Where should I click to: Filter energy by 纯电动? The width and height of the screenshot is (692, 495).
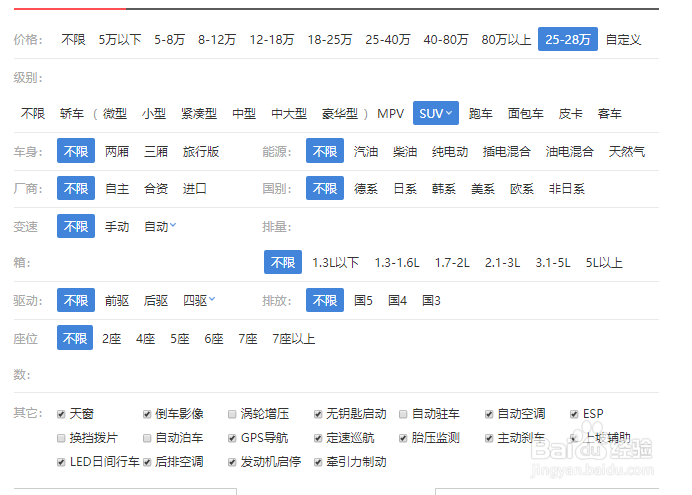pos(450,152)
